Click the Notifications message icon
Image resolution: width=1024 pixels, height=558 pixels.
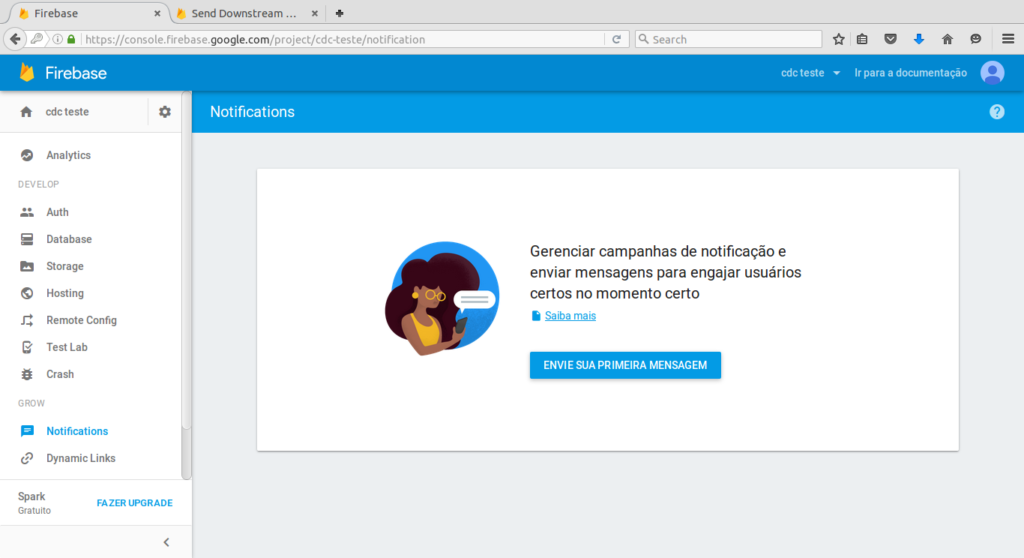click(x=27, y=431)
